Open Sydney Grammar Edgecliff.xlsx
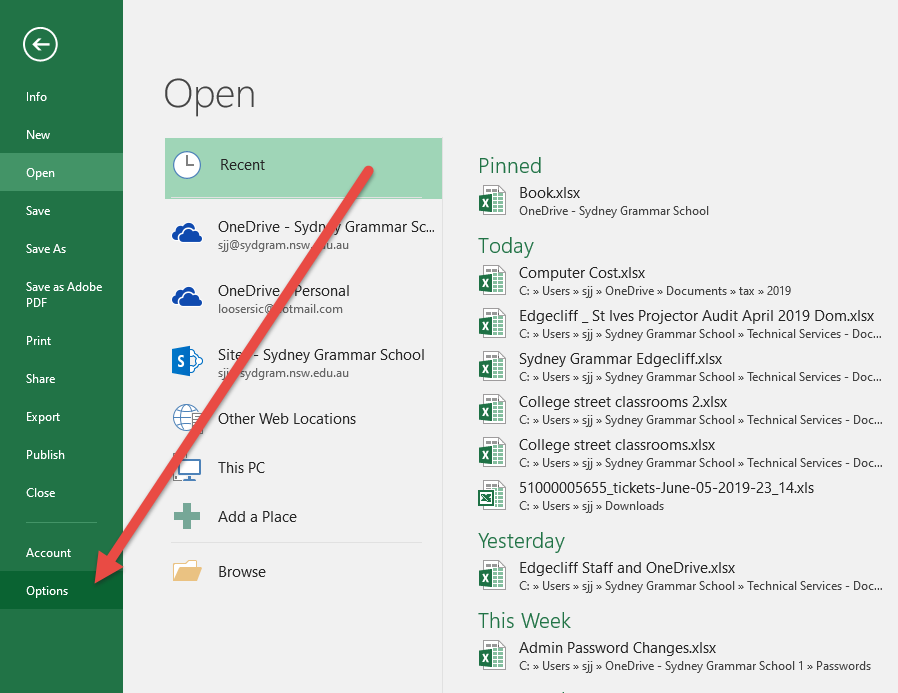The image size is (898, 693). point(682,367)
